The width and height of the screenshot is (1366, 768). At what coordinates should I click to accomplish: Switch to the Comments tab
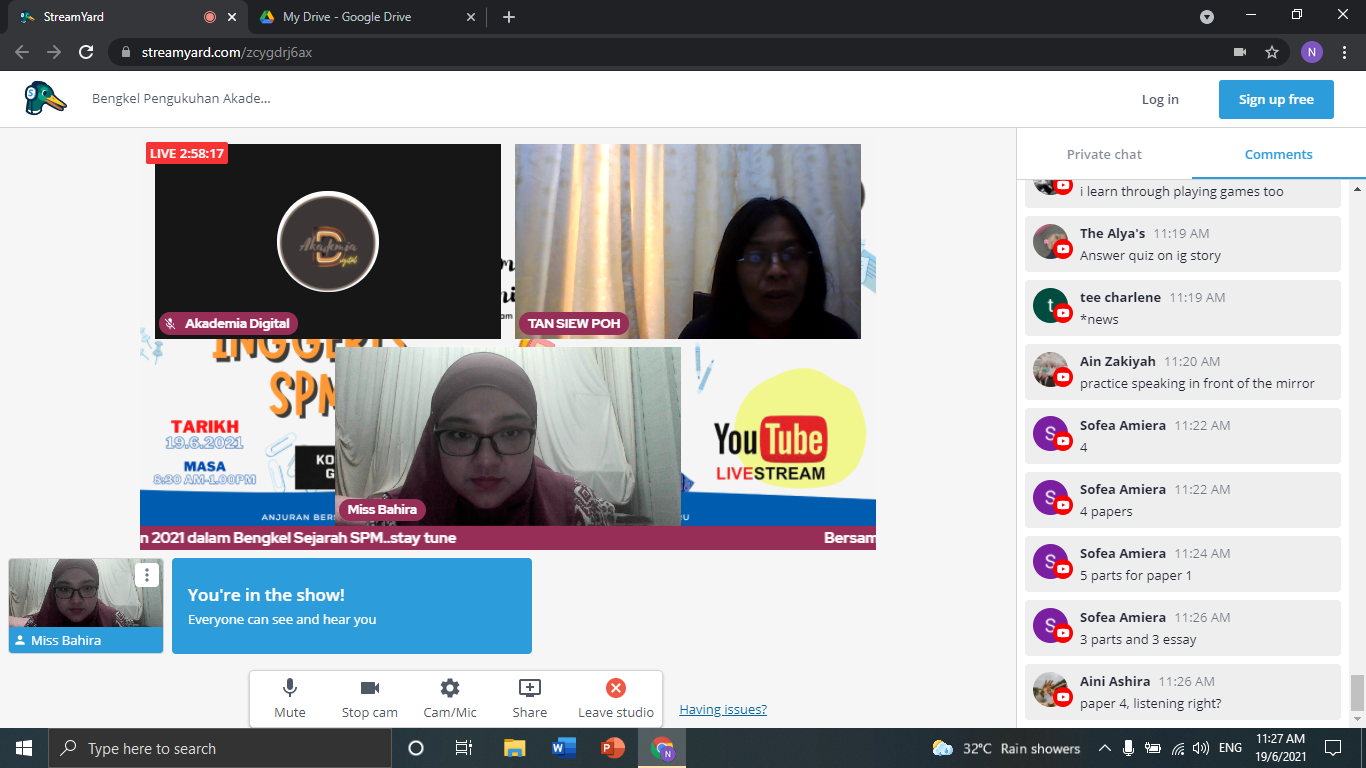pyautogui.click(x=1278, y=154)
